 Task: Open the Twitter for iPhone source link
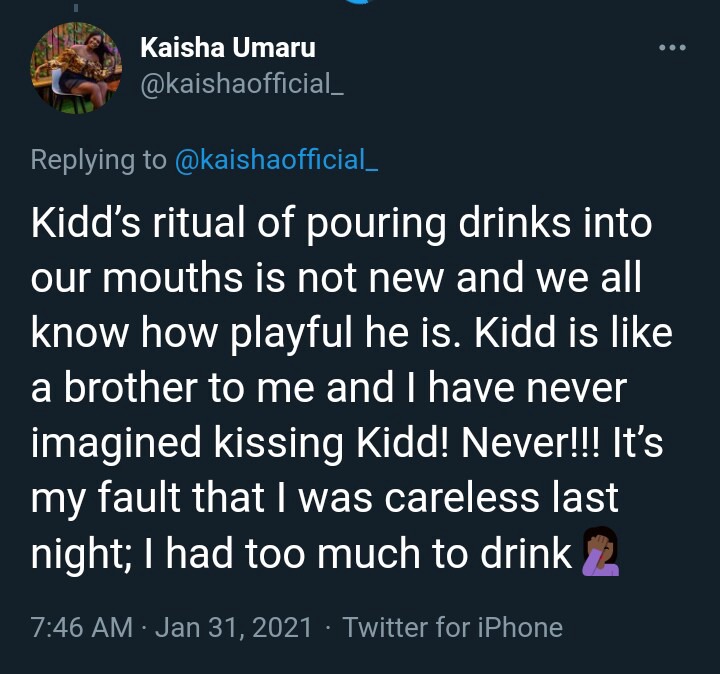tap(452, 627)
